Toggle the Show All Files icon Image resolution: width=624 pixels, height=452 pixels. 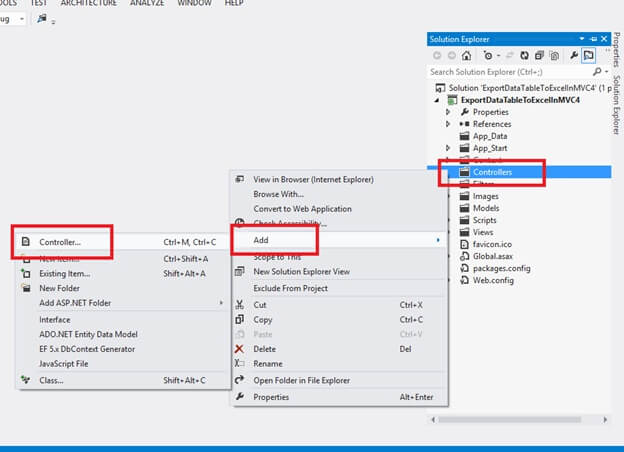pos(554,56)
